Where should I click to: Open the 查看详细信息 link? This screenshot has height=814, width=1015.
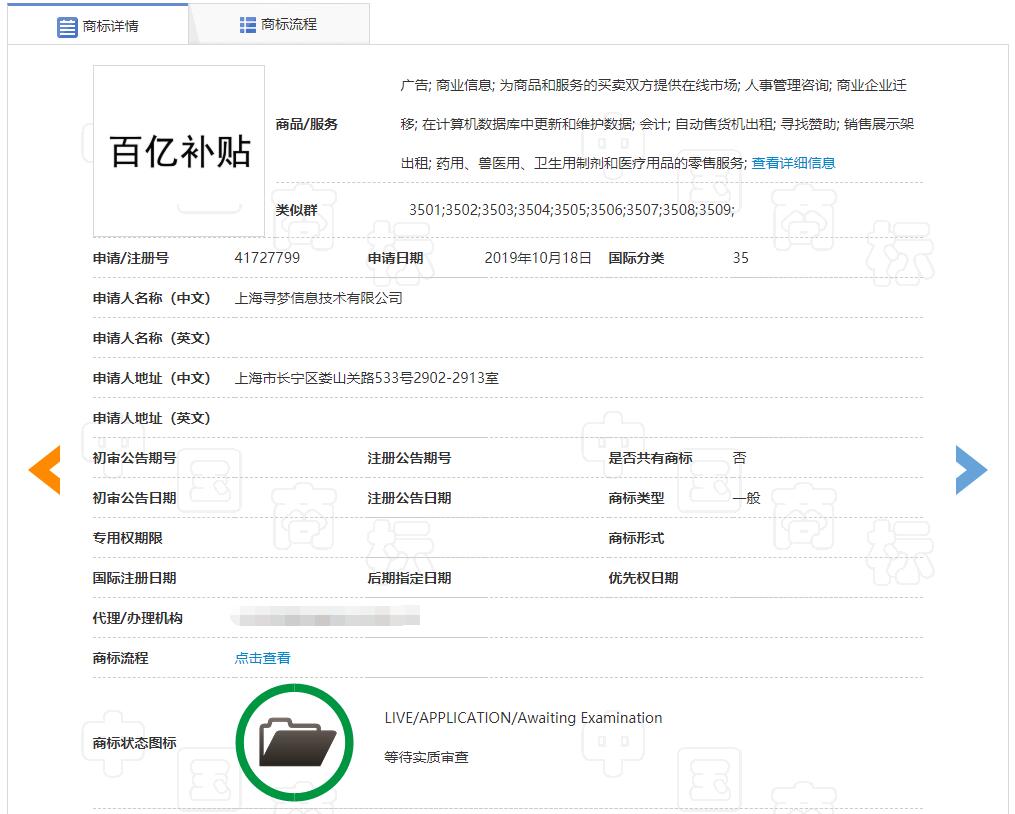[x=793, y=163]
